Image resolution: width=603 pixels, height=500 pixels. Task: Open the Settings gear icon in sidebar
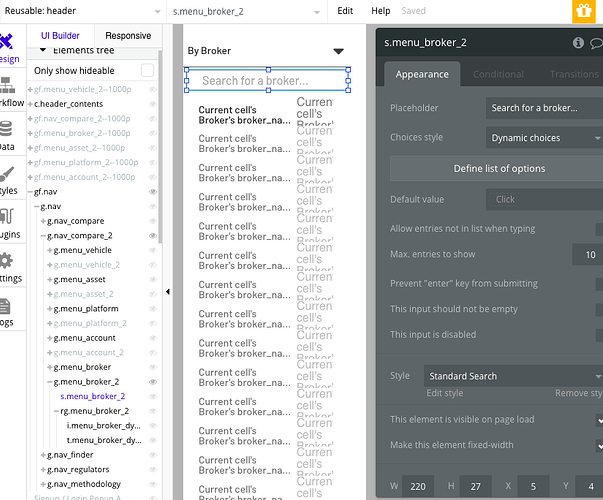(x=7, y=261)
